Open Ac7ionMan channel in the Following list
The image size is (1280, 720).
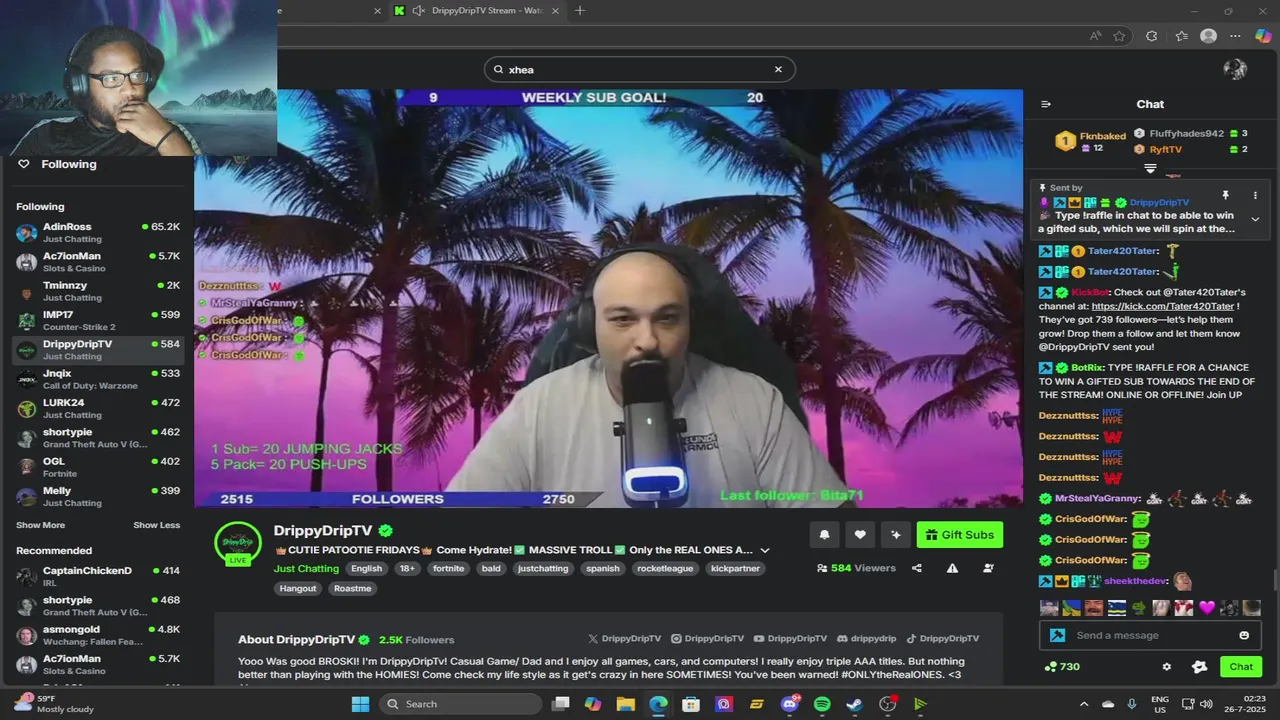pyautogui.click(x=98, y=262)
